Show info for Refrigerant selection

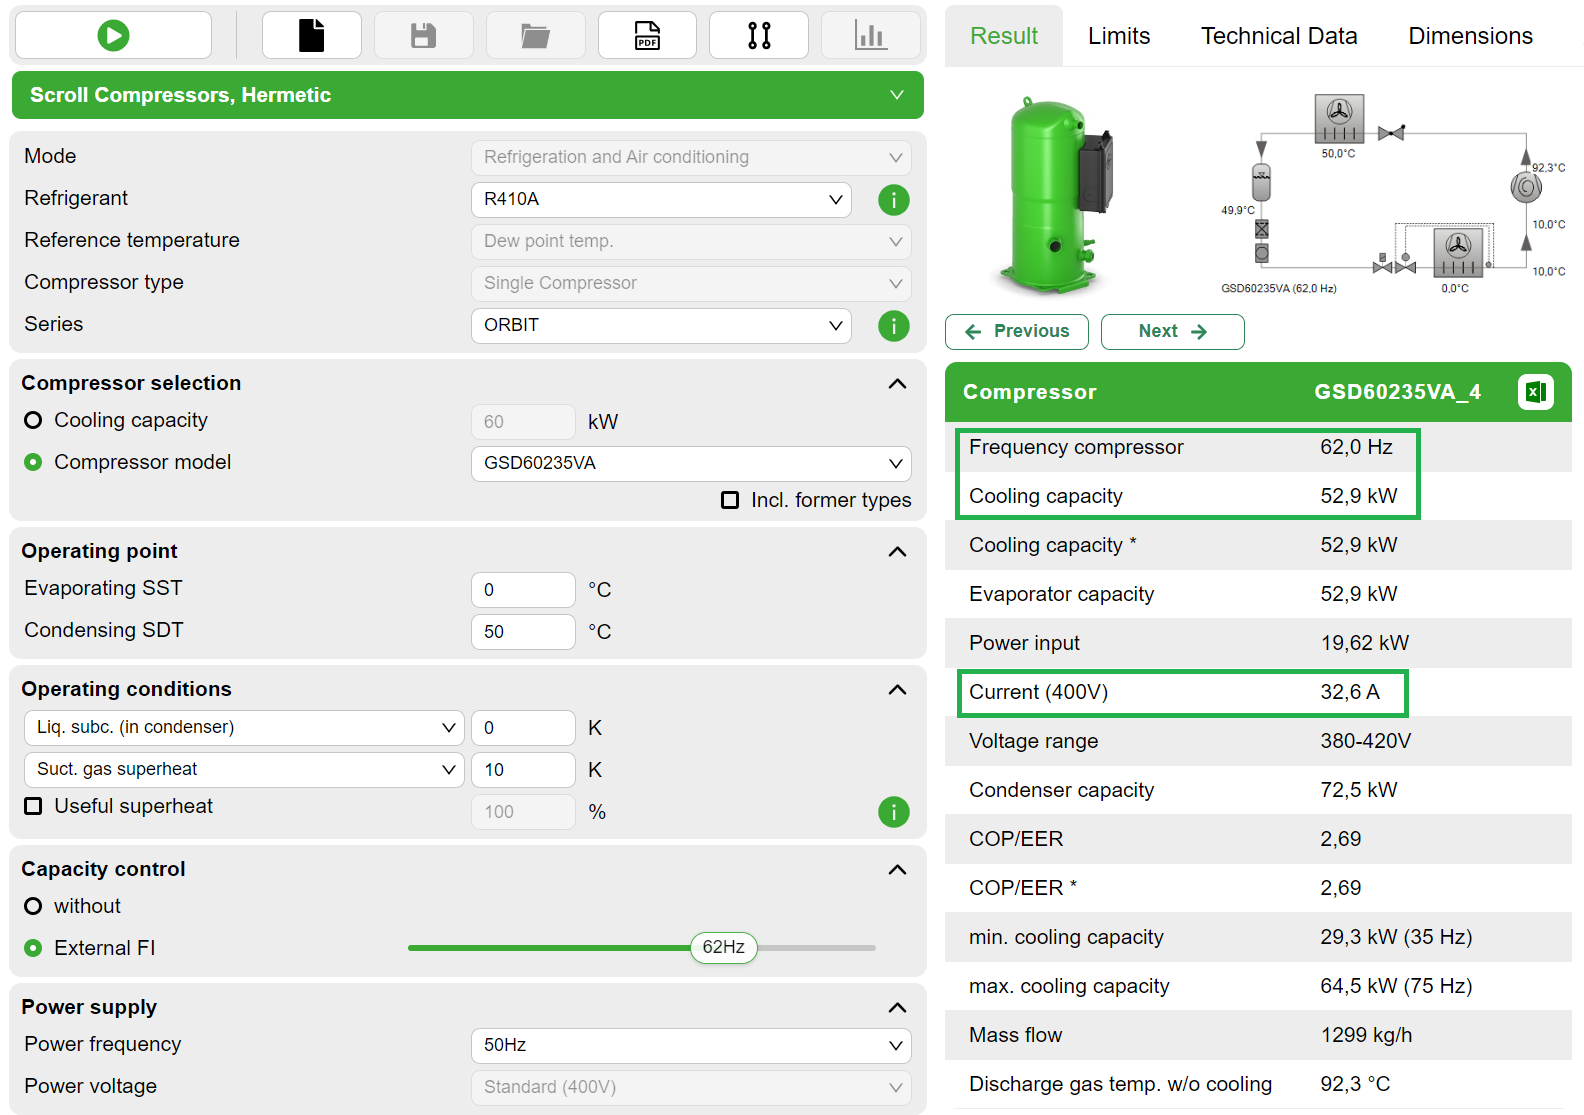click(x=893, y=200)
